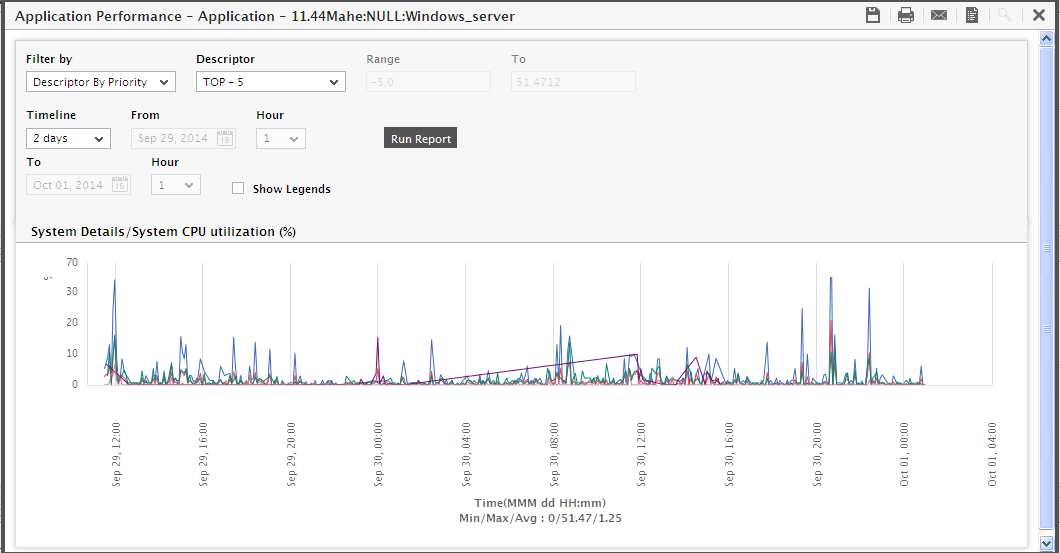Click the magnifier zoom icon in header
Image resolution: width=1060 pixels, height=553 pixels.
click(1005, 15)
